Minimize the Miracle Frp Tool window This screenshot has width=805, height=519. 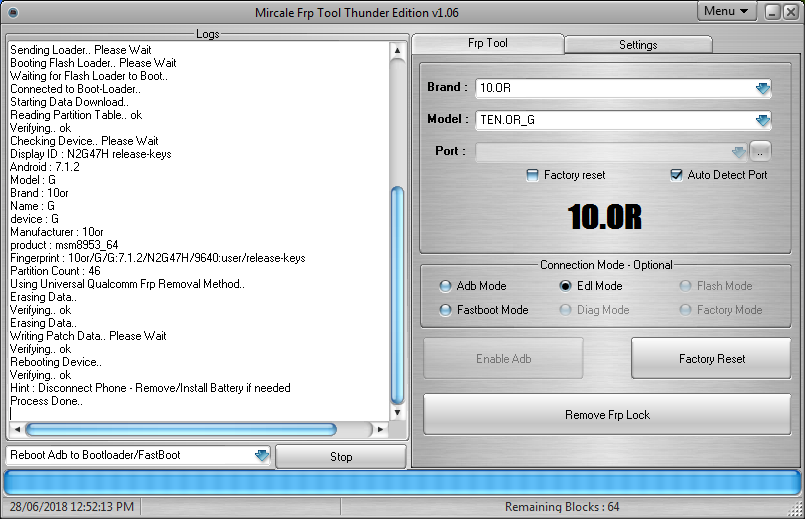pos(773,12)
